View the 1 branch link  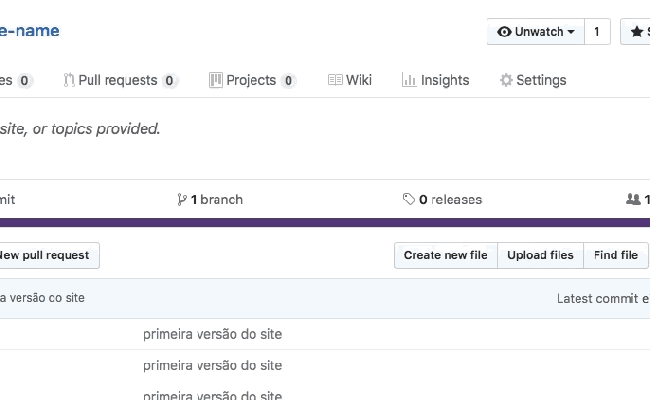click(210, 199)
